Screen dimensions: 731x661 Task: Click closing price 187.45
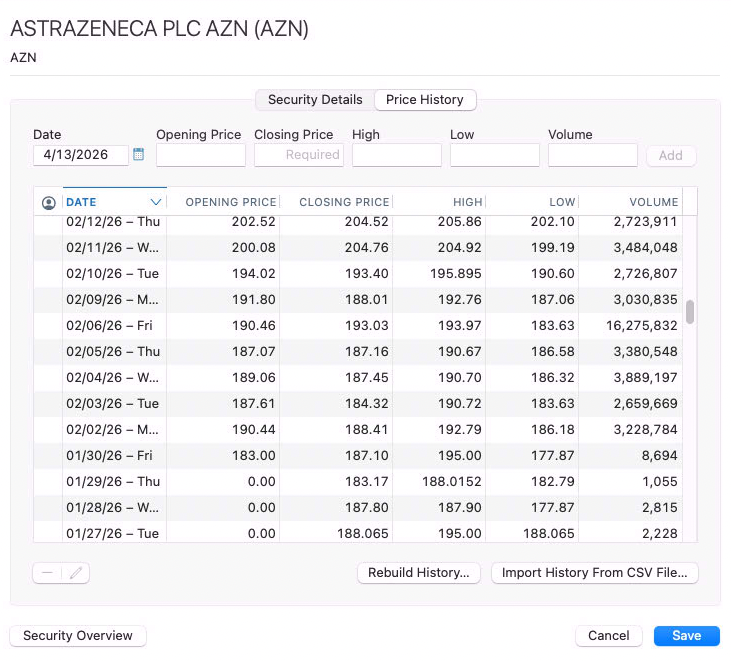(x=366, y=378)
